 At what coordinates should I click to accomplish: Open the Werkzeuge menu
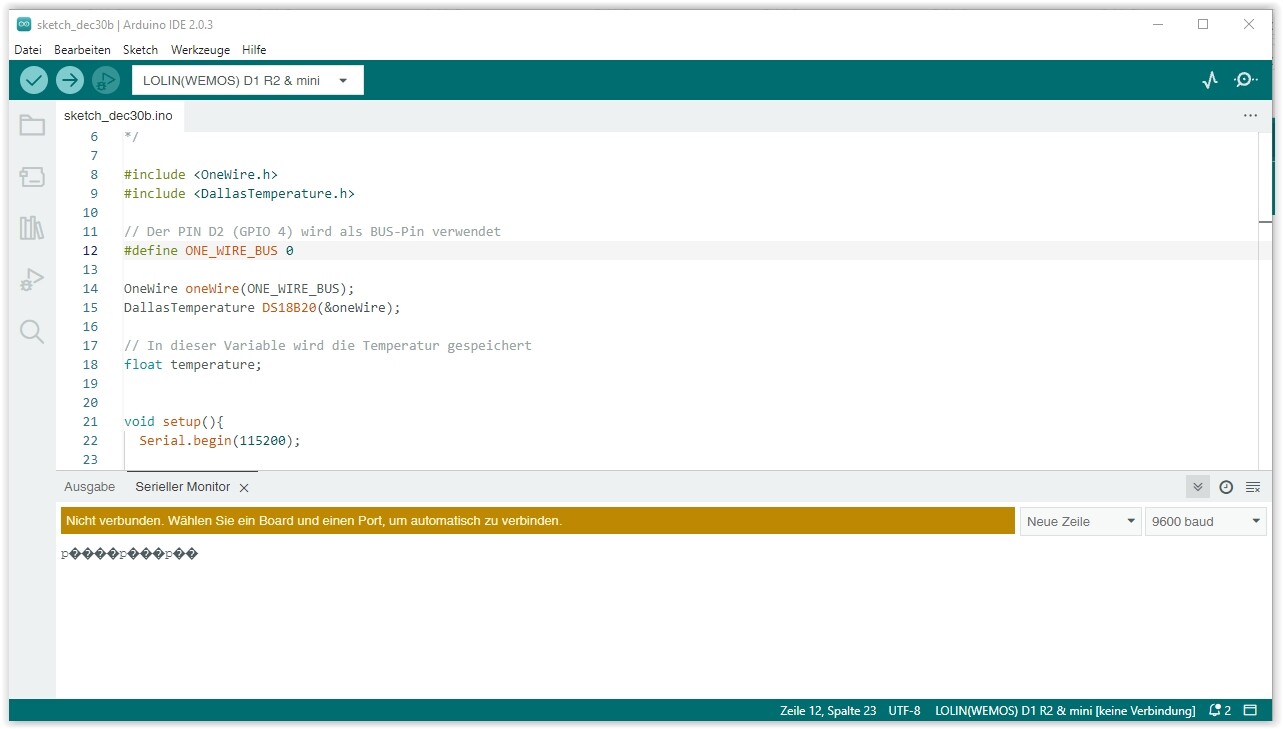point(200,50)
